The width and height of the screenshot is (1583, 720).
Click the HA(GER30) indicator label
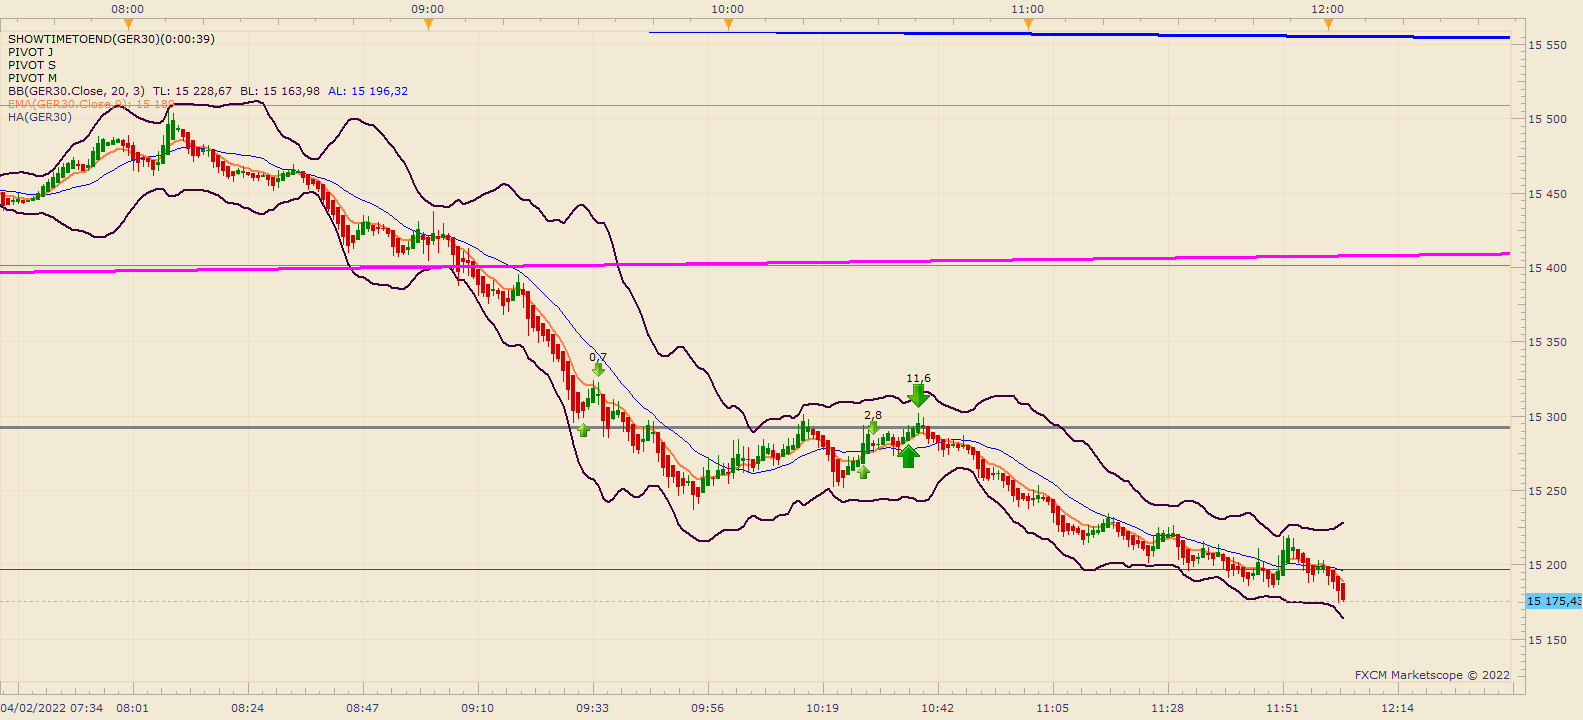coord(40,117)
